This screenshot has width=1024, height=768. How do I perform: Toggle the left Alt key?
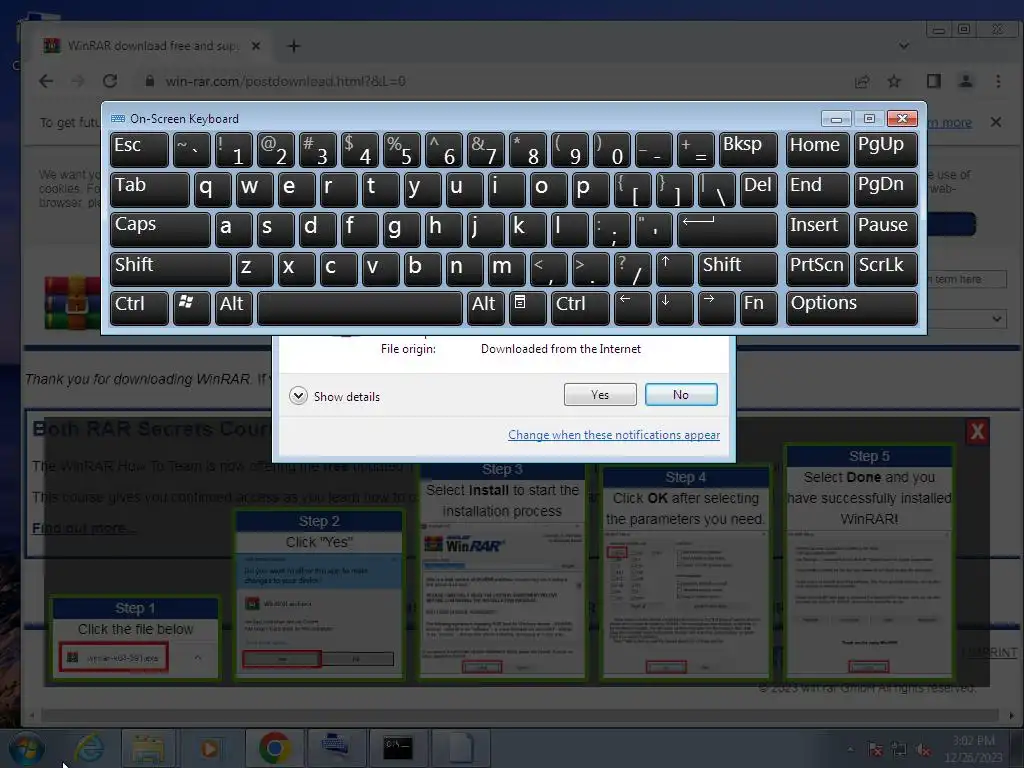(233, 308)
